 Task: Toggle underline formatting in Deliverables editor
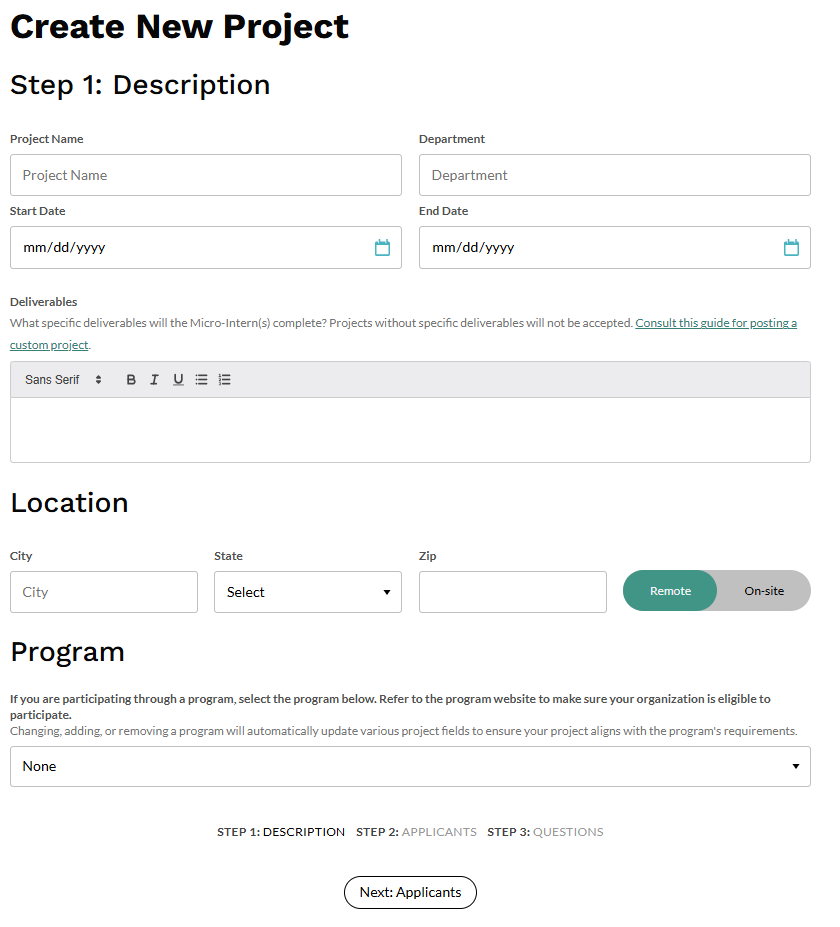(x=178, y=380)
